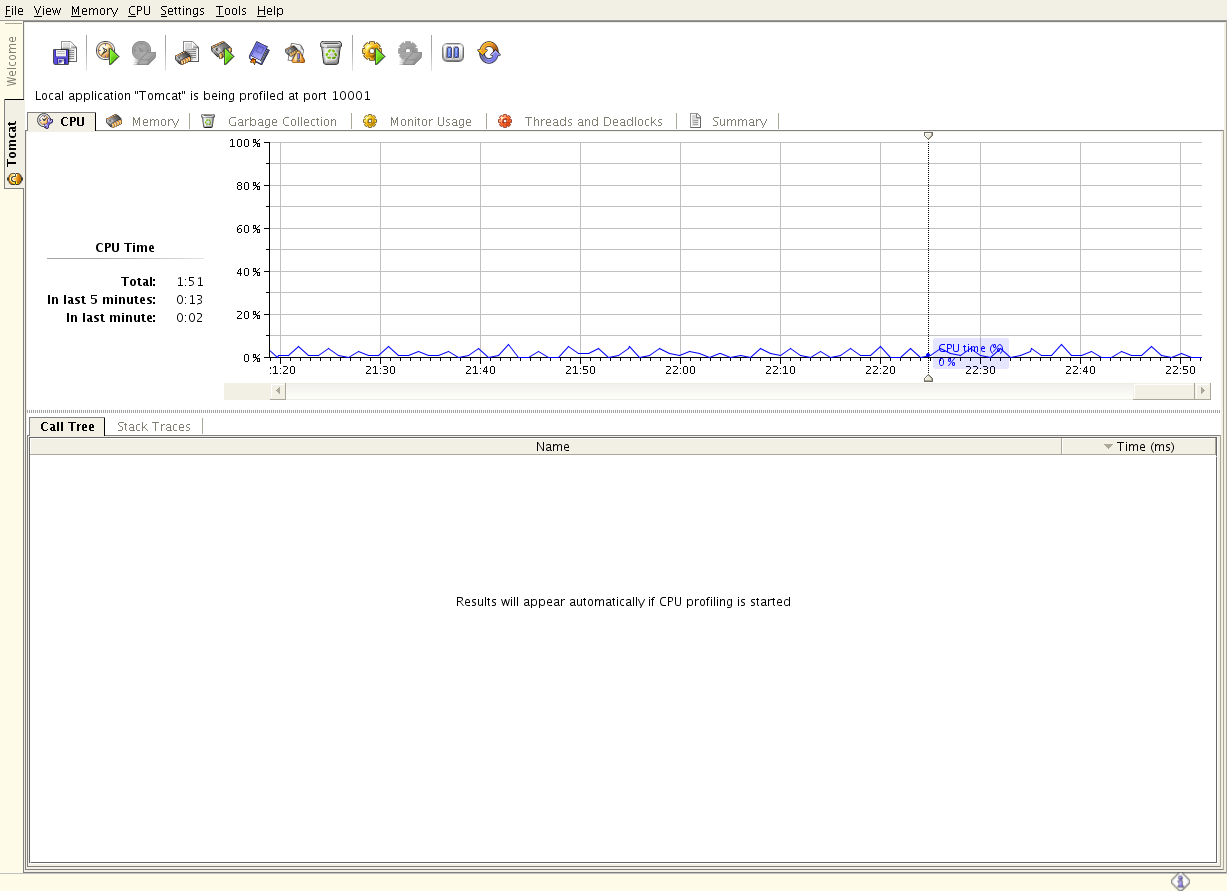
Task: Switch to the Garbage Collection tab
Action: (x=271, y=121)
